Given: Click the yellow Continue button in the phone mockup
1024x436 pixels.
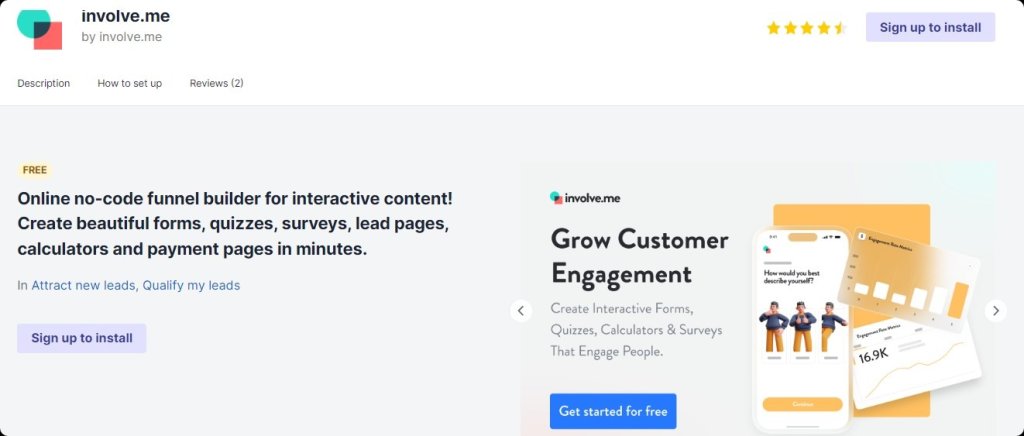Looking at the screenshot, I should point(802,404).
